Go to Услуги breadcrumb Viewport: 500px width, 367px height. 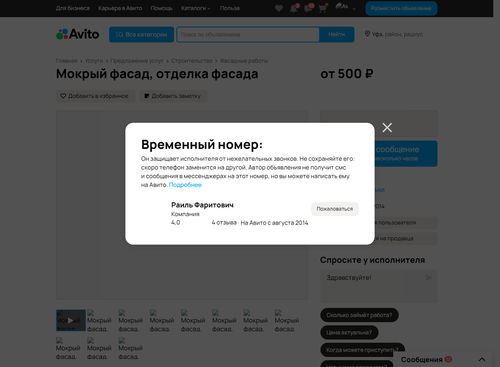(x=94, y=61)
